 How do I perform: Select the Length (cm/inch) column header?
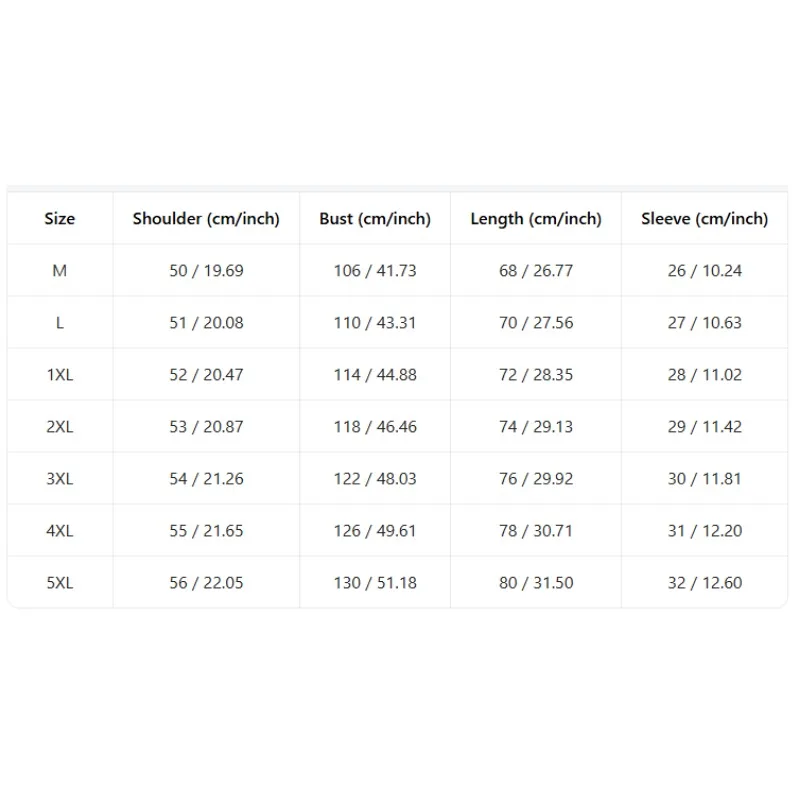pos(536,219)
